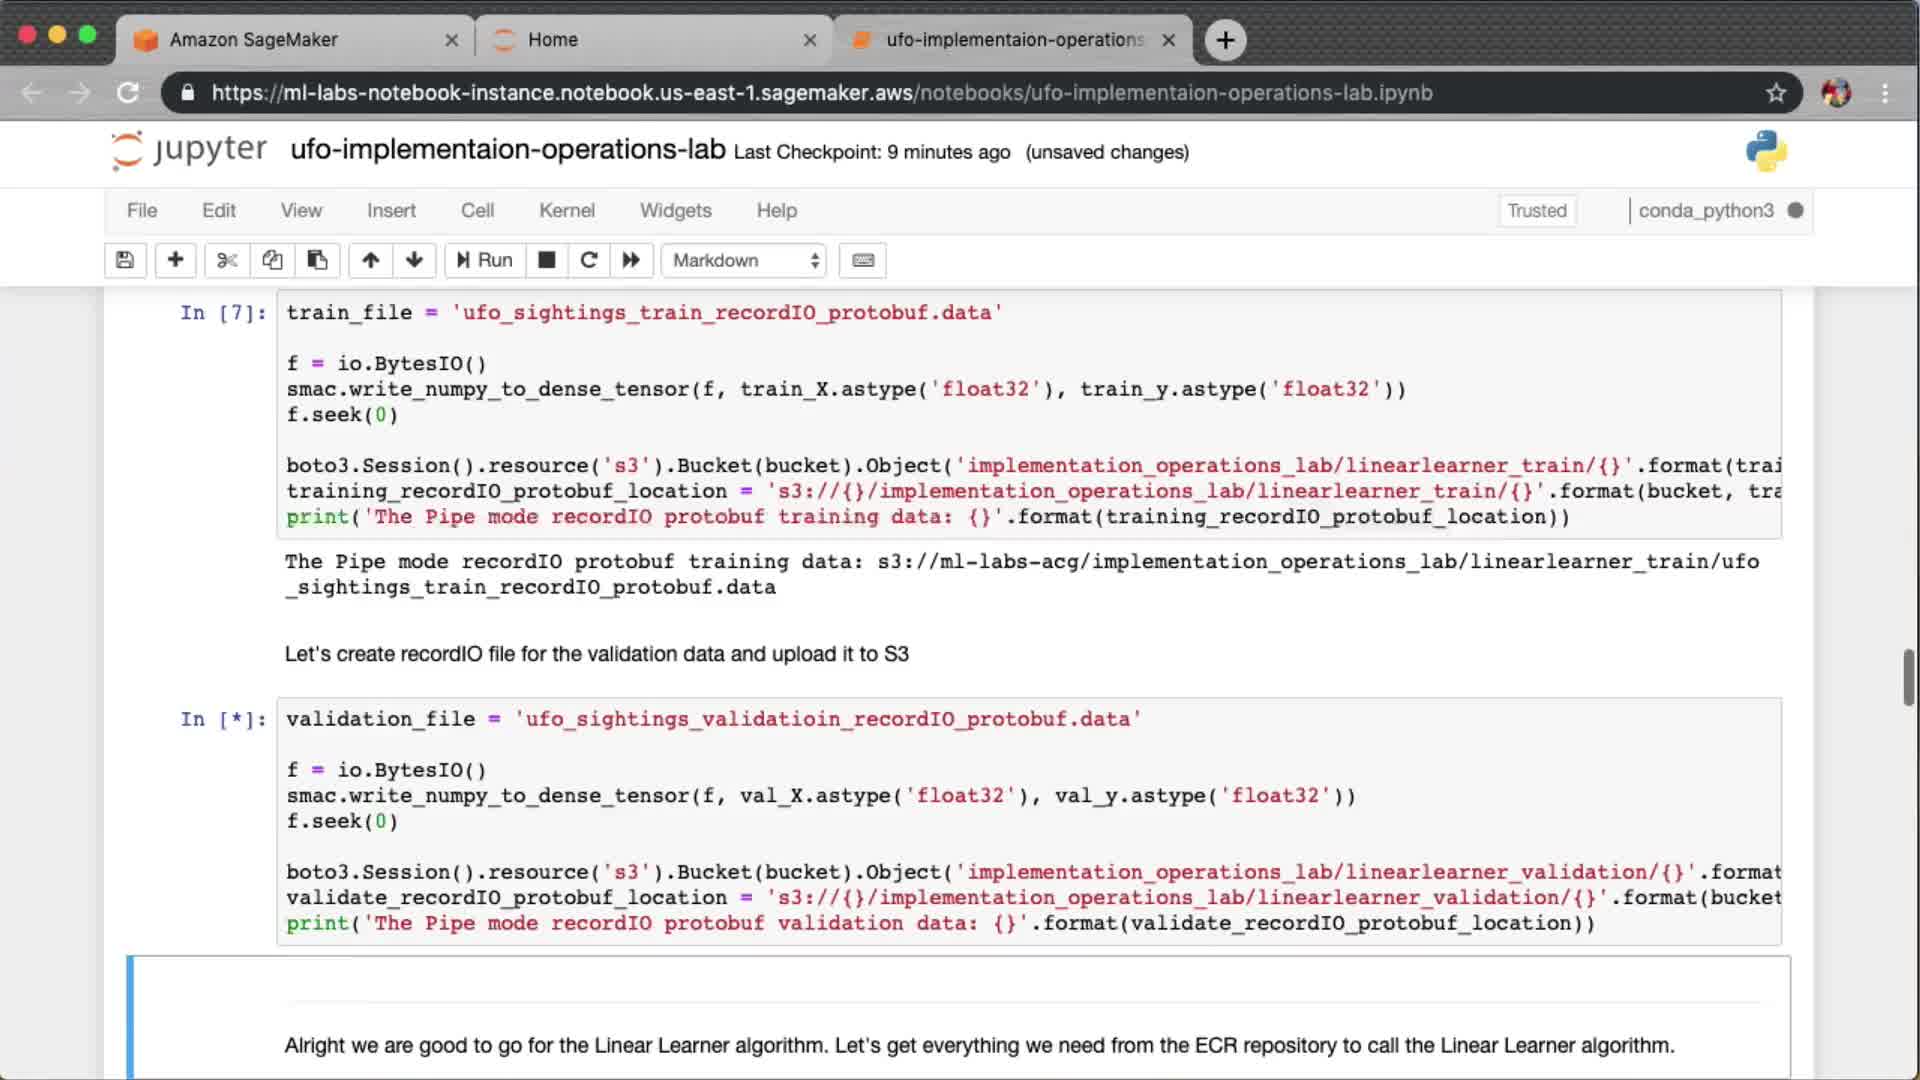1920x1080 pixels.
Task: Click the notebook vertical scrollbar thumb
Action: point(1908,677)
